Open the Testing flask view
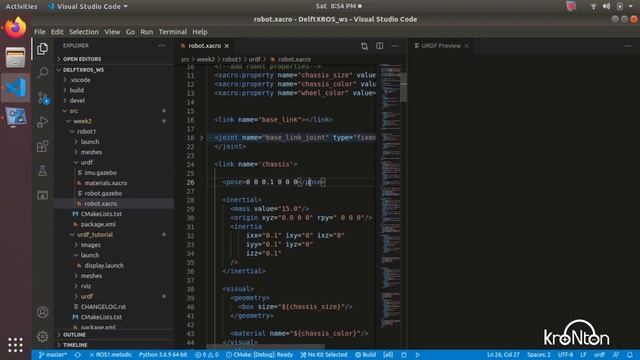 click(x=42, y=171)
